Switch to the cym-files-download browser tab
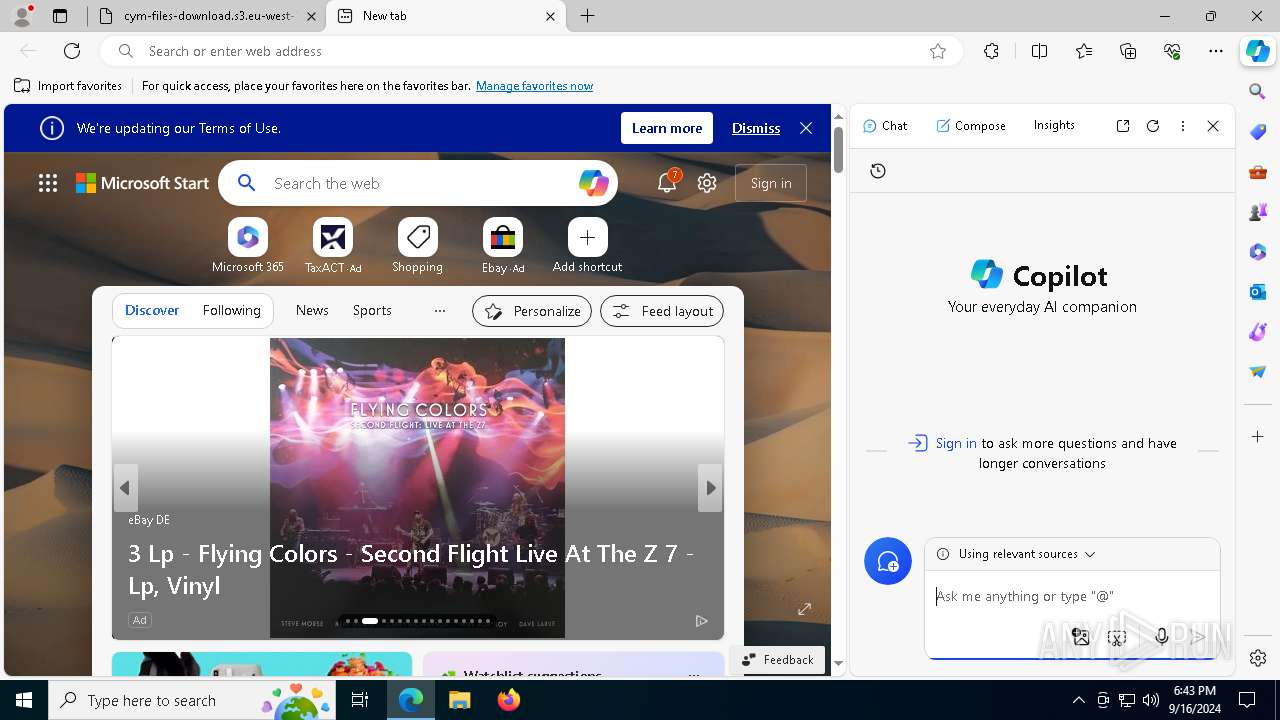The image size is (1280, 720). pos(206,16)
